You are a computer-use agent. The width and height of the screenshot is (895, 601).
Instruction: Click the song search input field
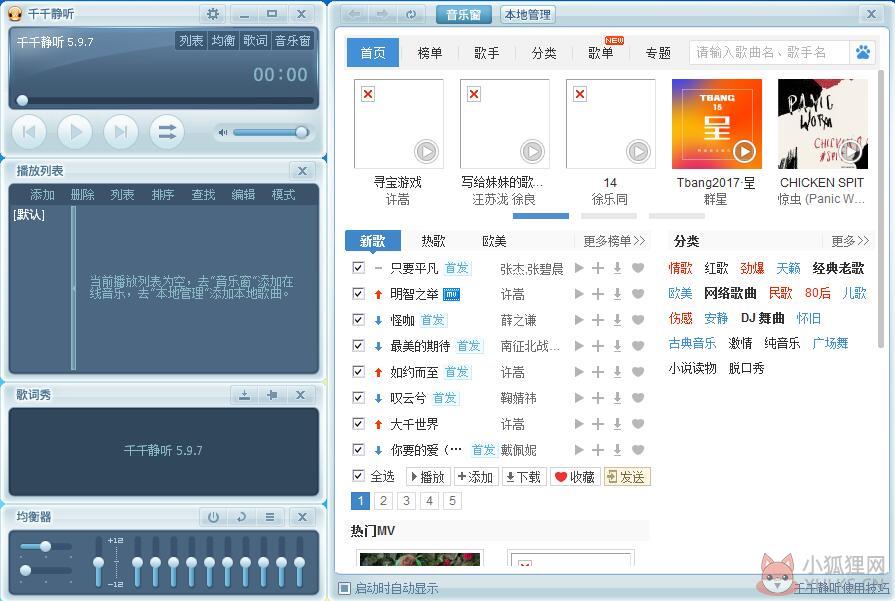coord(769,53)
